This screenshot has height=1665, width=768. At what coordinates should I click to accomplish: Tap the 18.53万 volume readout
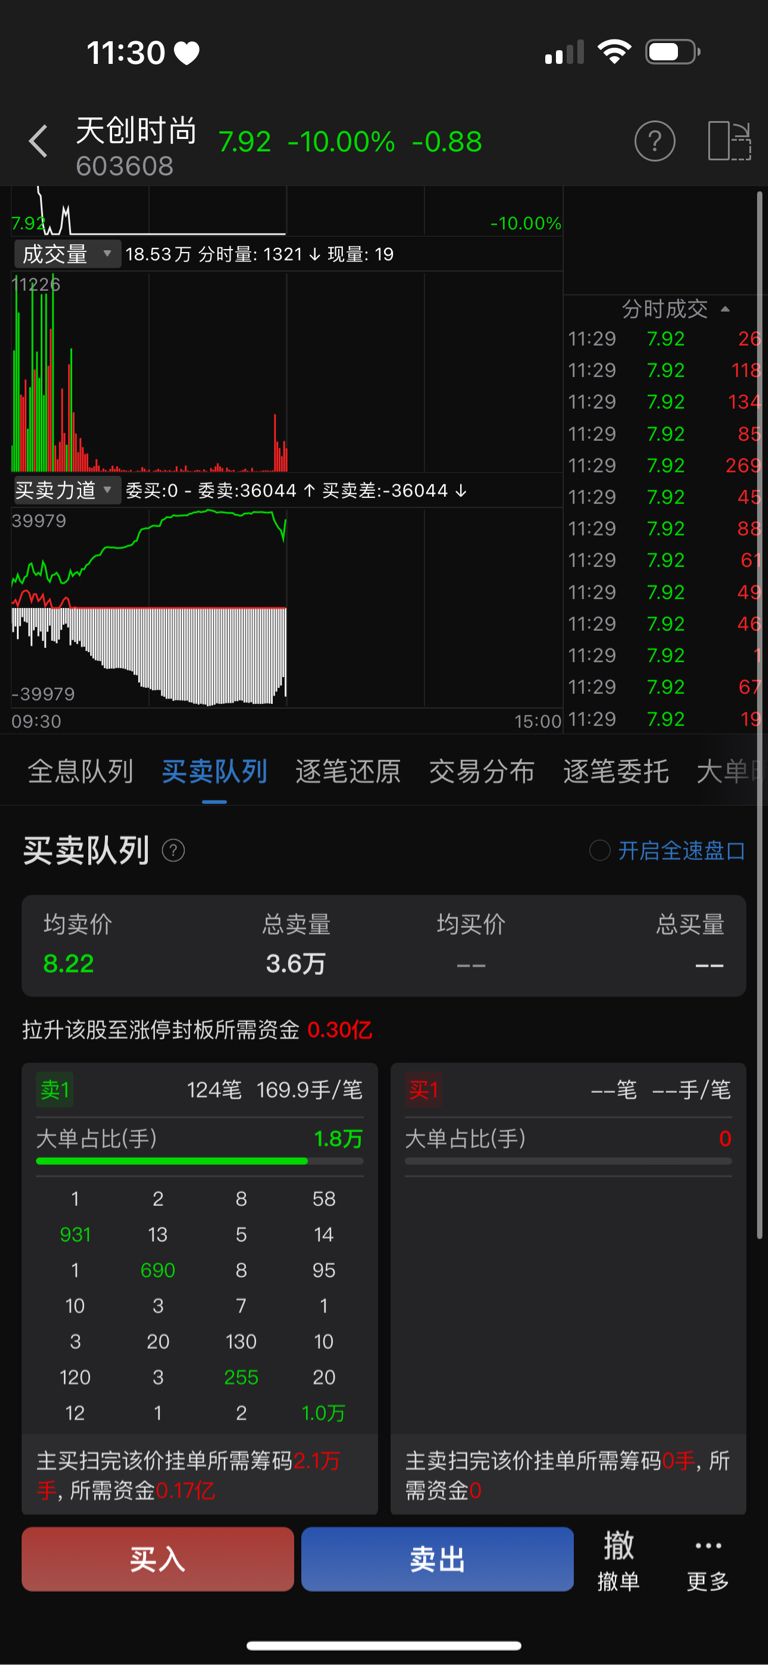tap(158, 254)
